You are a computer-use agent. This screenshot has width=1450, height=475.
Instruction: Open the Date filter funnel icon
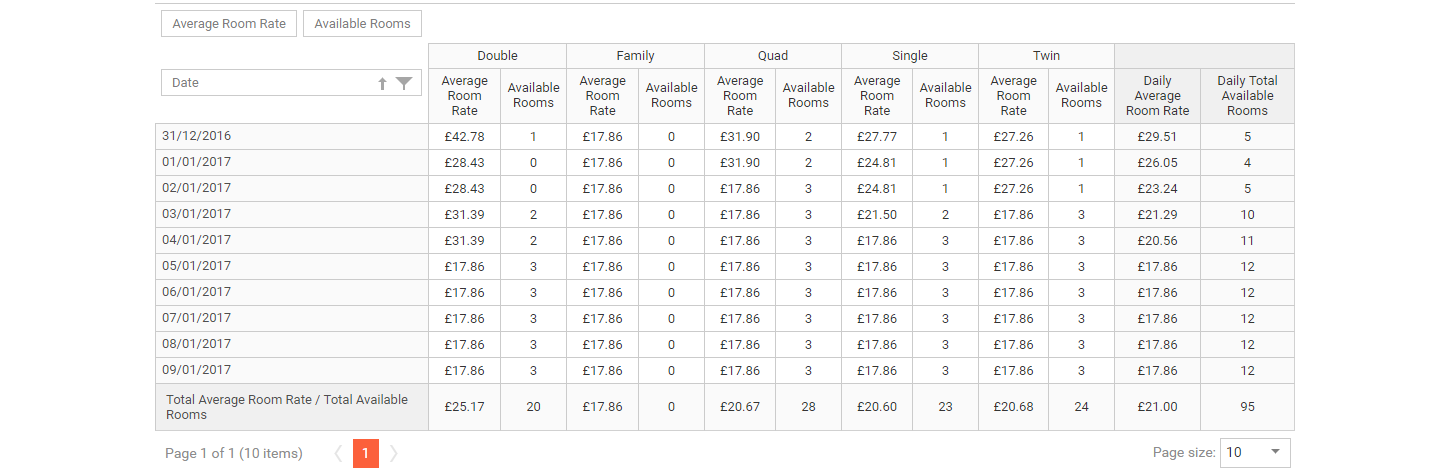(x=404, y=84)
